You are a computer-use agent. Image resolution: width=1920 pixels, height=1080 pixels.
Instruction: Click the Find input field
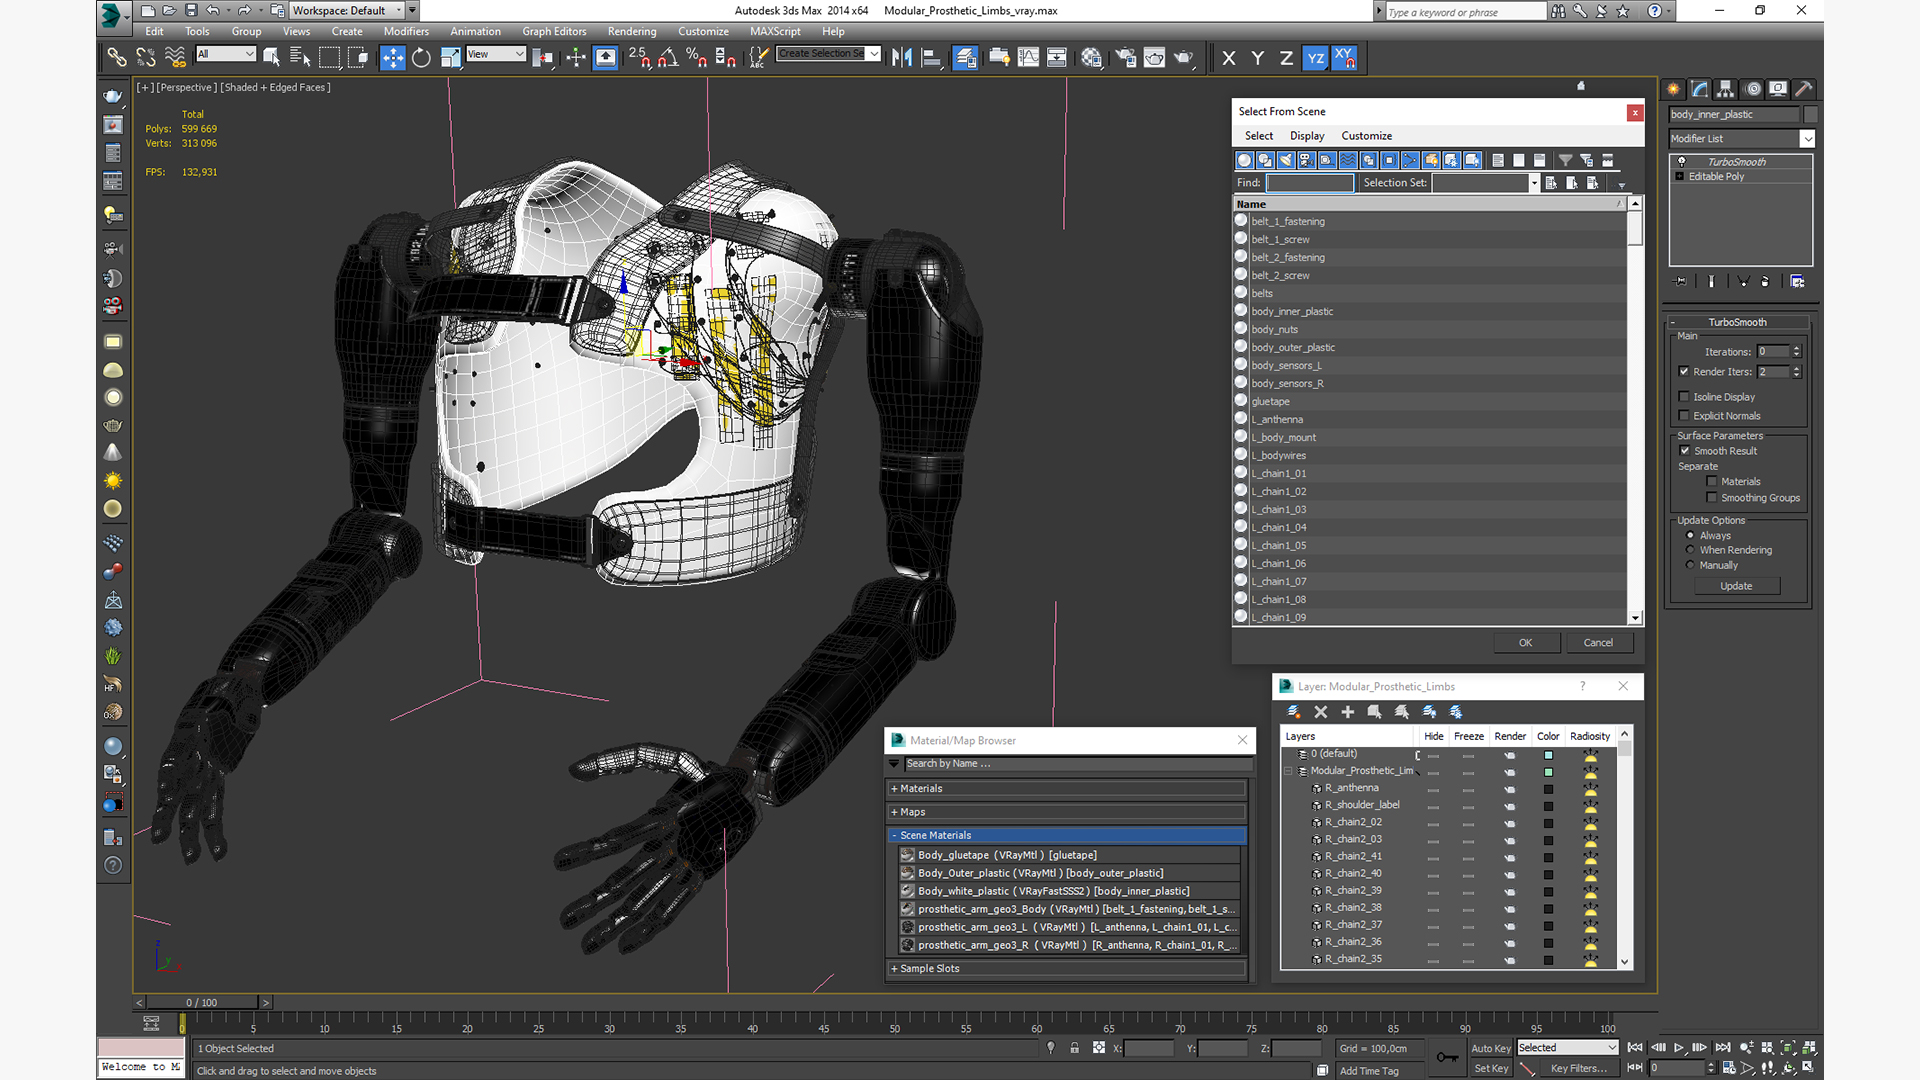pyautogui.click(x=1309, y=183)
